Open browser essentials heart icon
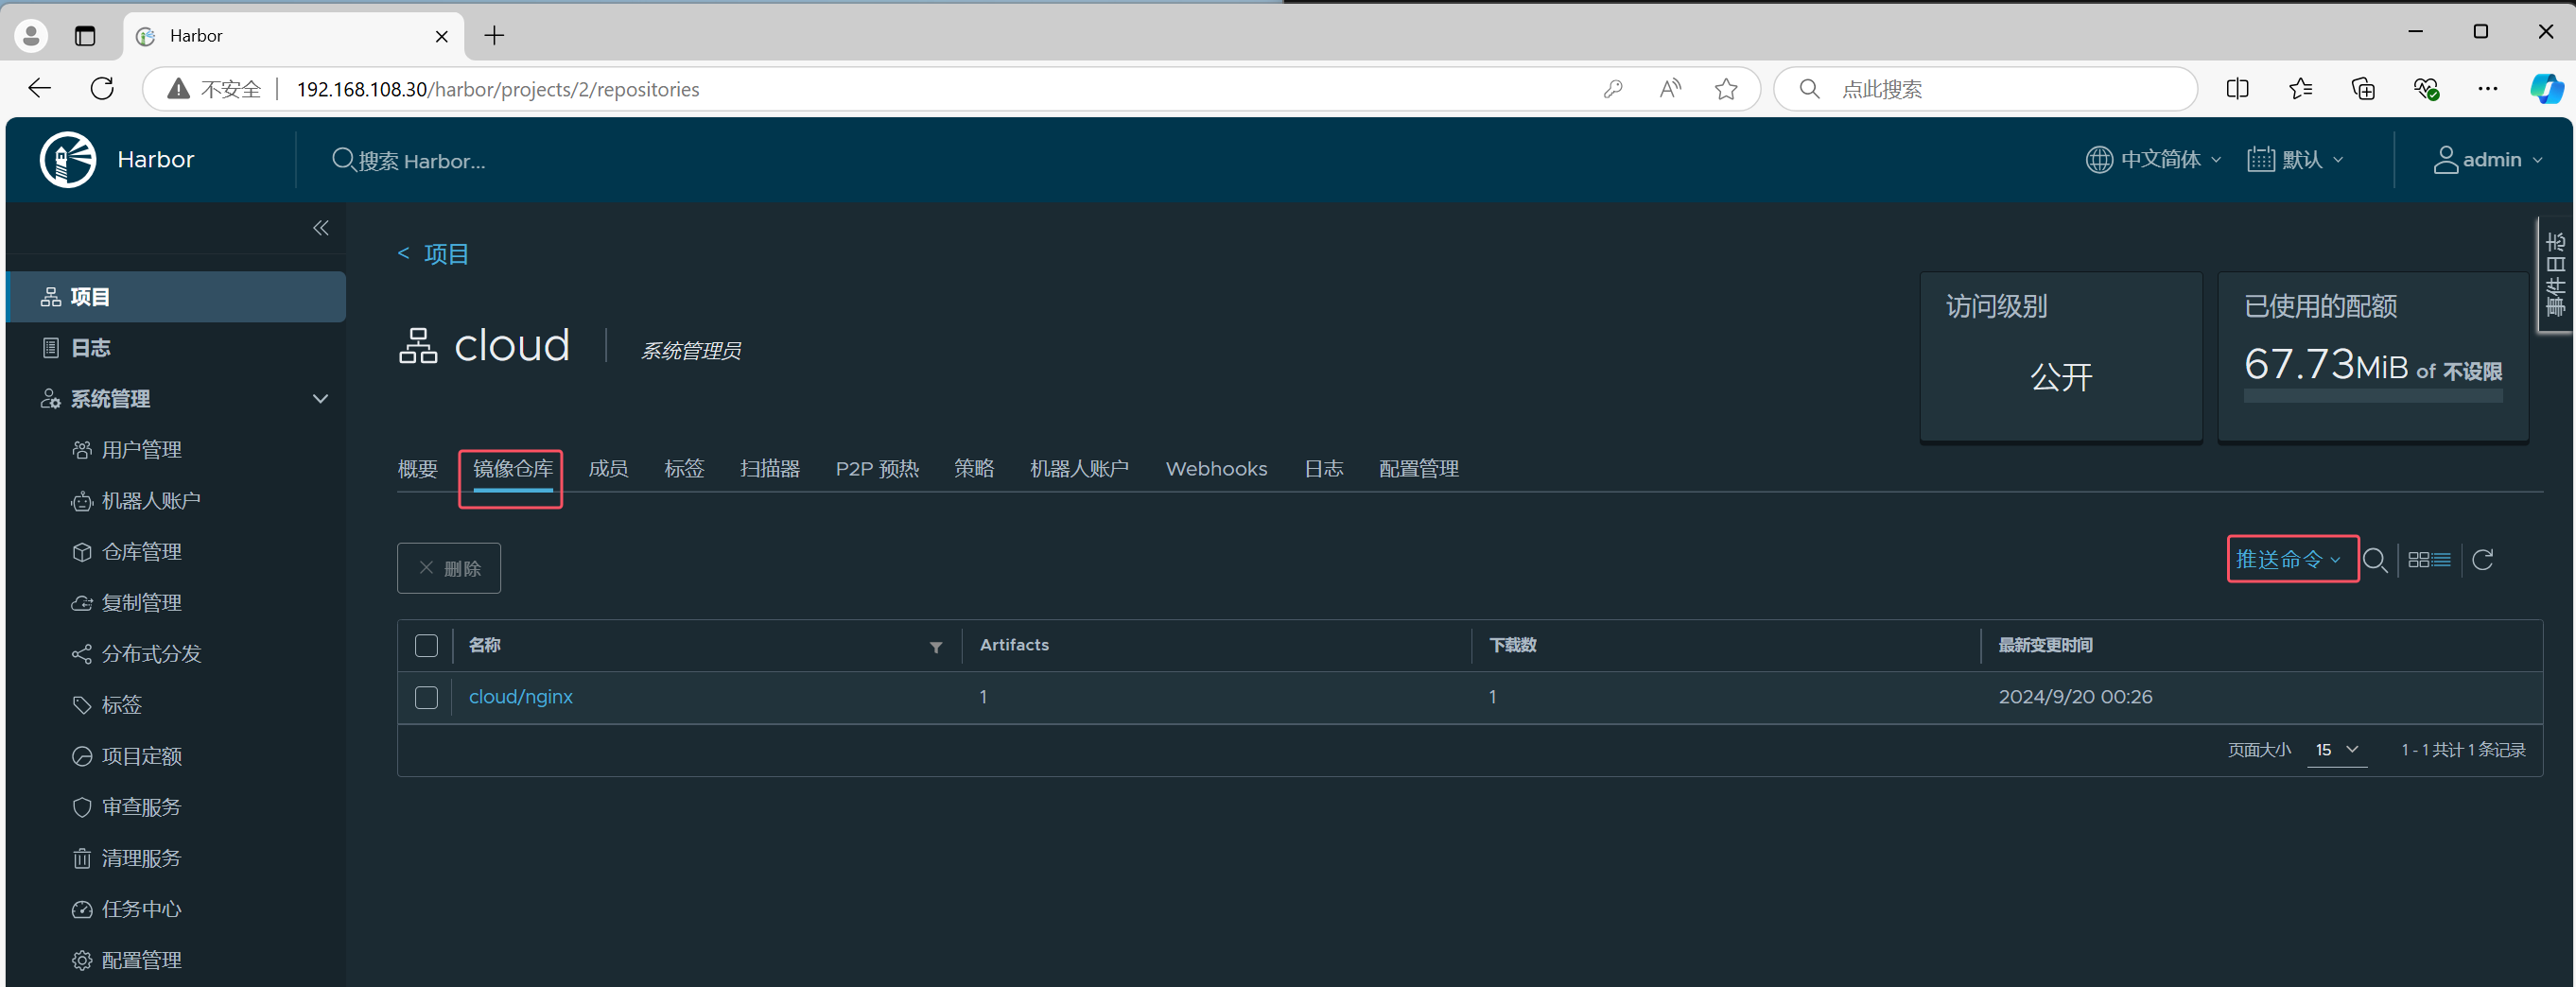2576x987 pixels. point(2426,89)
